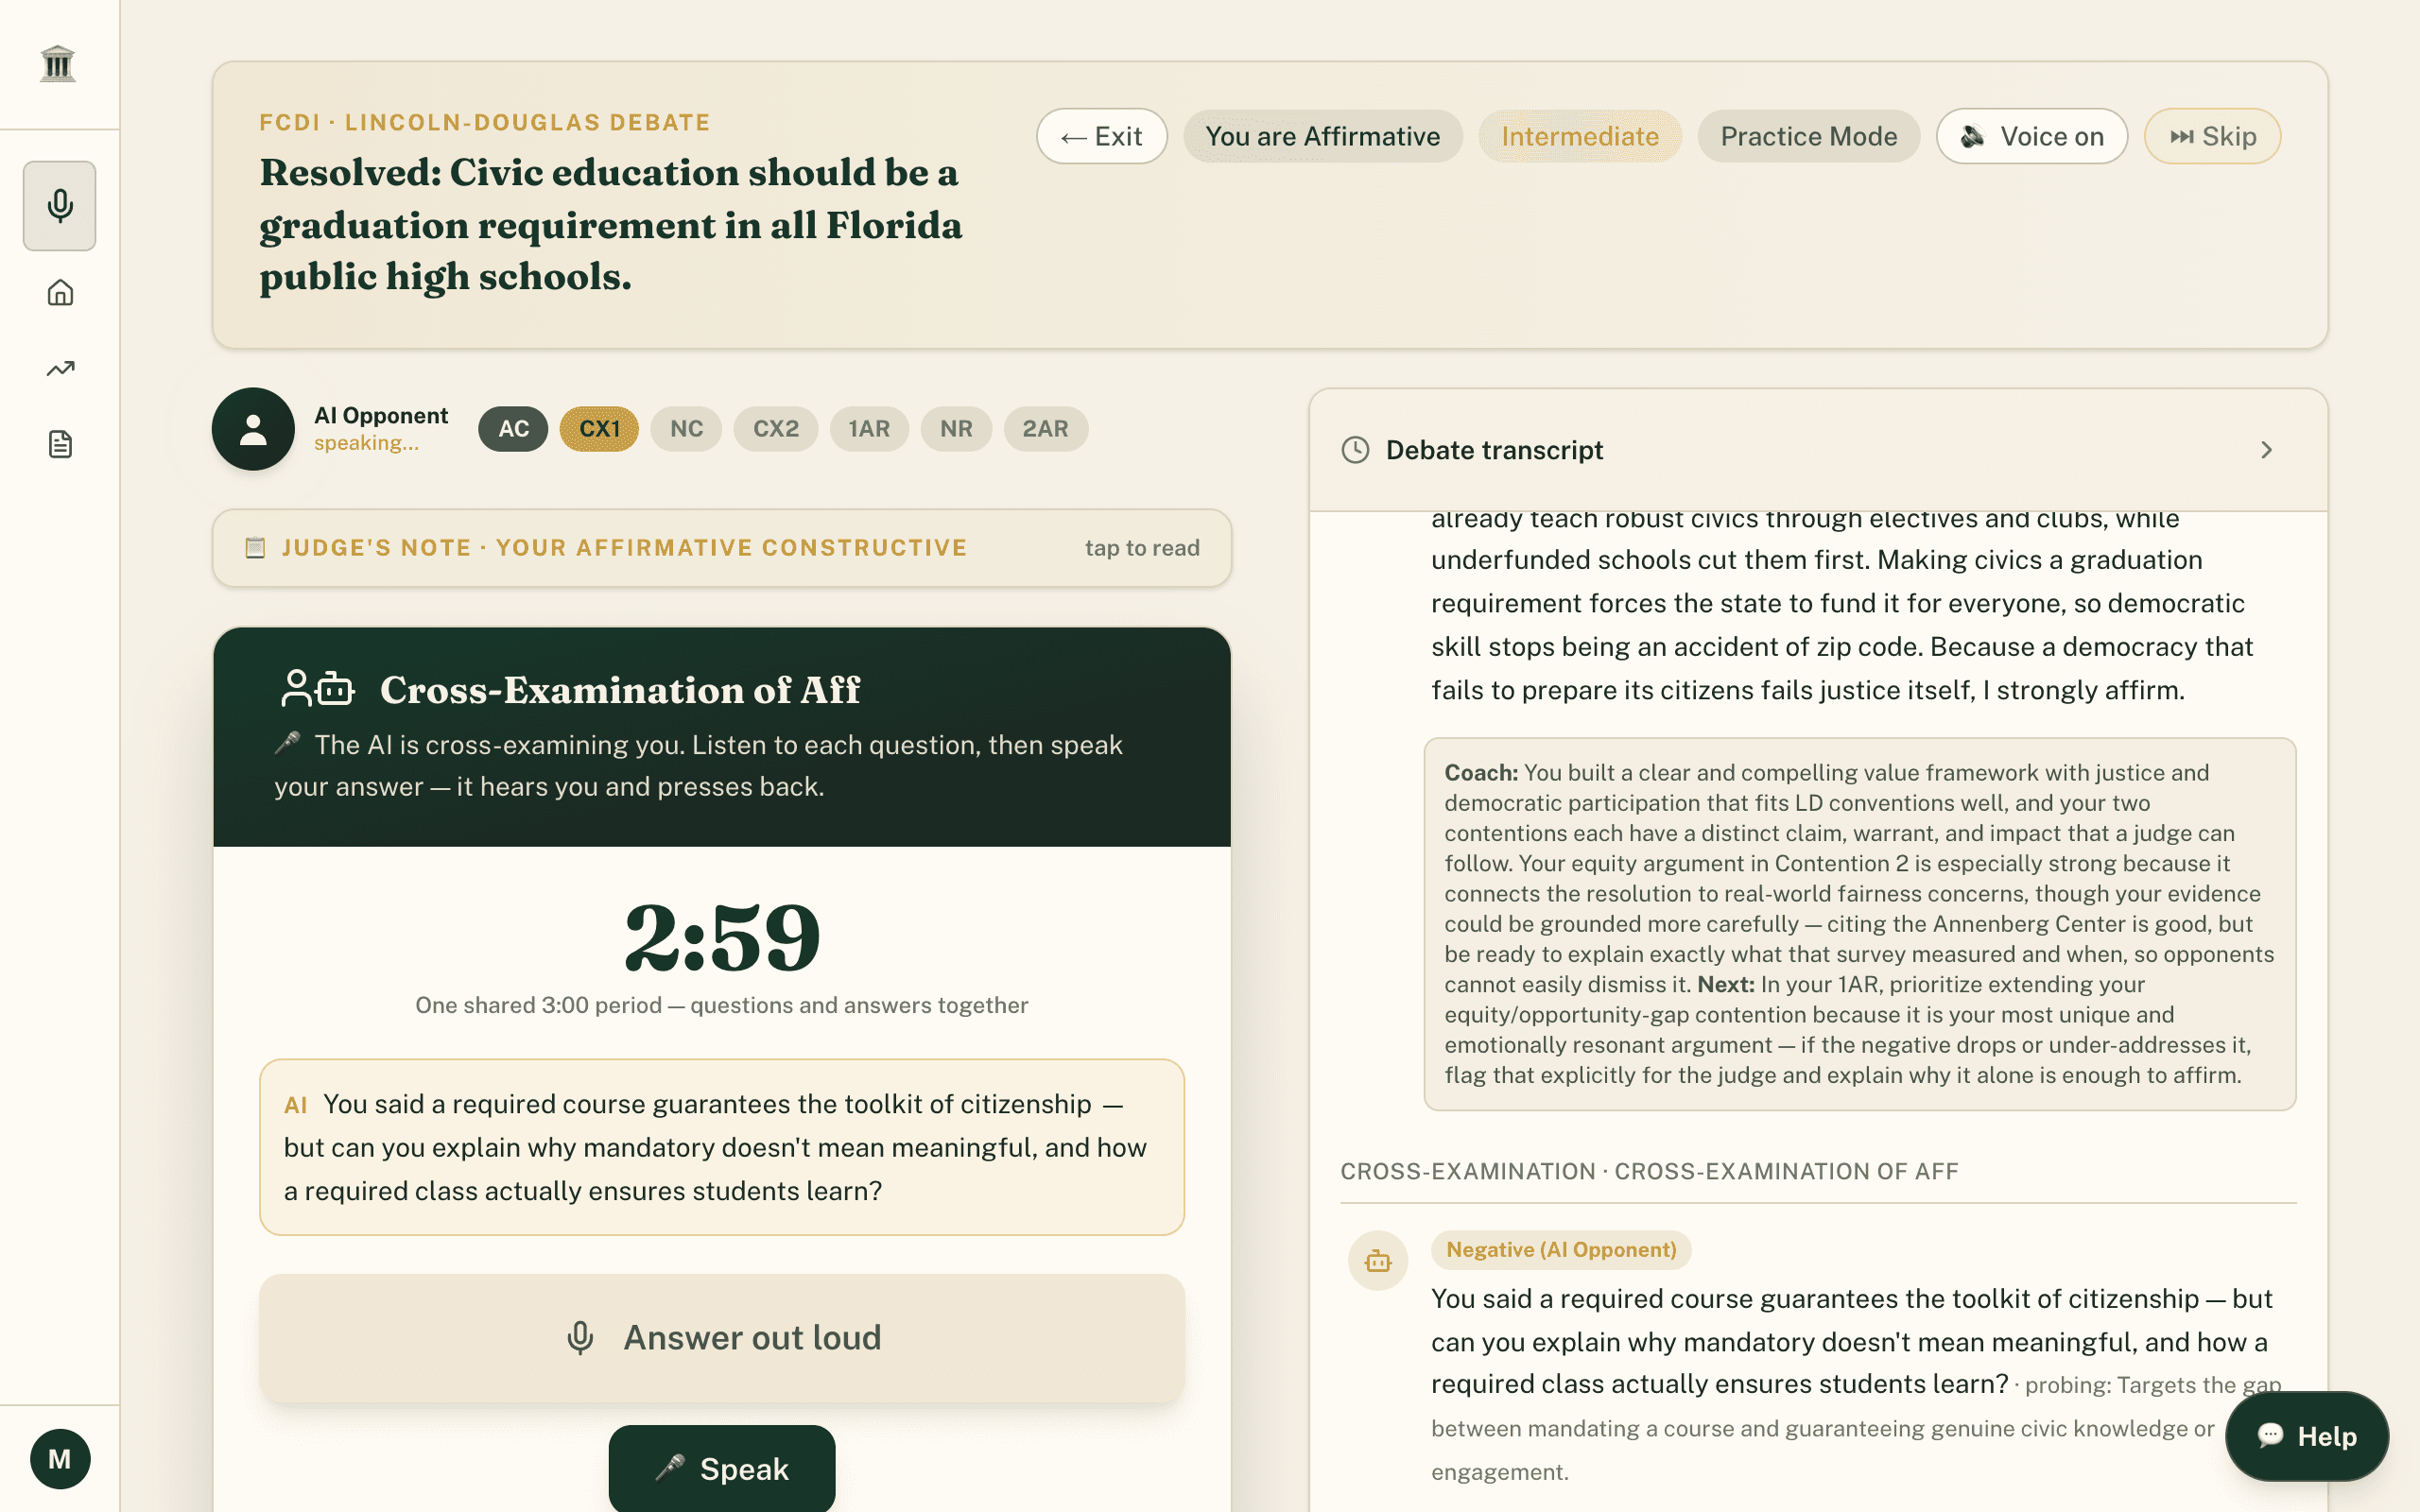Skip the current speech

click(x=2212, y=136)
